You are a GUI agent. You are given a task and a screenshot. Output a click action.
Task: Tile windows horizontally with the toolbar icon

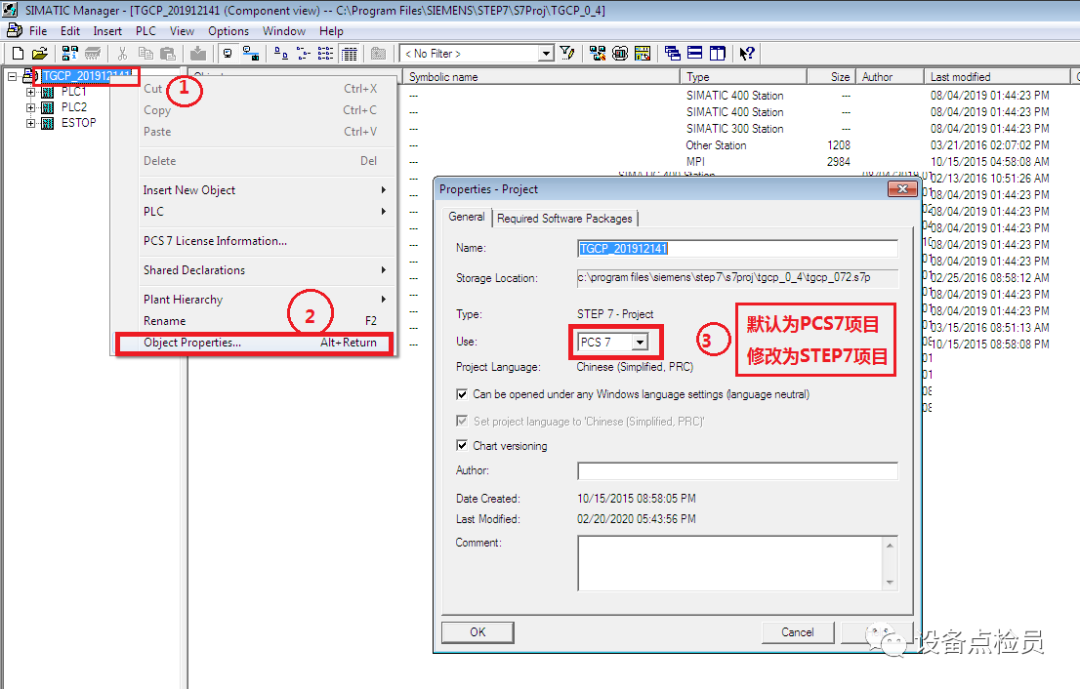point(695,53)
